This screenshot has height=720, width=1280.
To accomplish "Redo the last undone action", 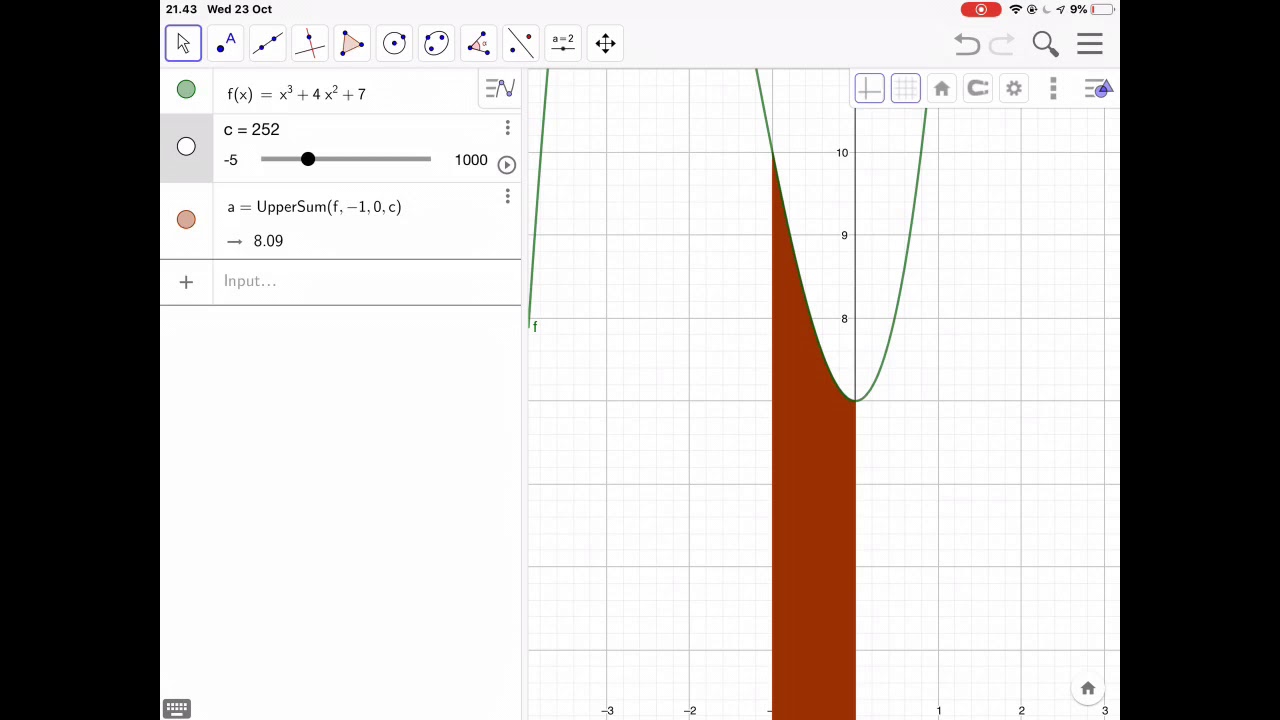I will pos(1002,44).
